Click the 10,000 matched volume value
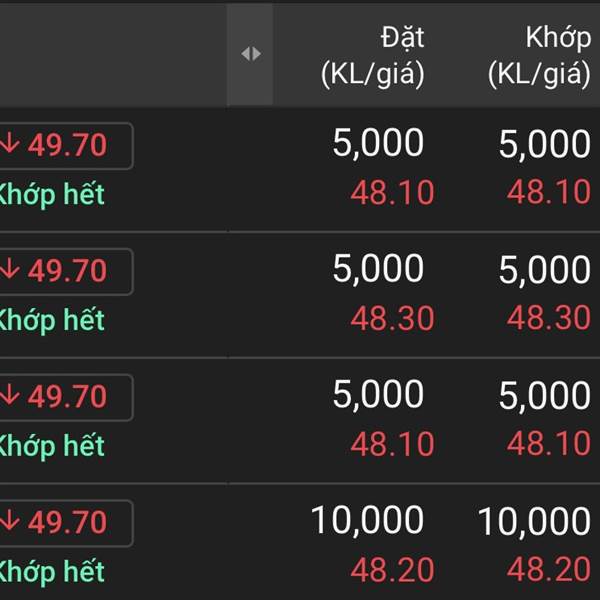This screenshot has width=600, height=600. click(534, 521)
